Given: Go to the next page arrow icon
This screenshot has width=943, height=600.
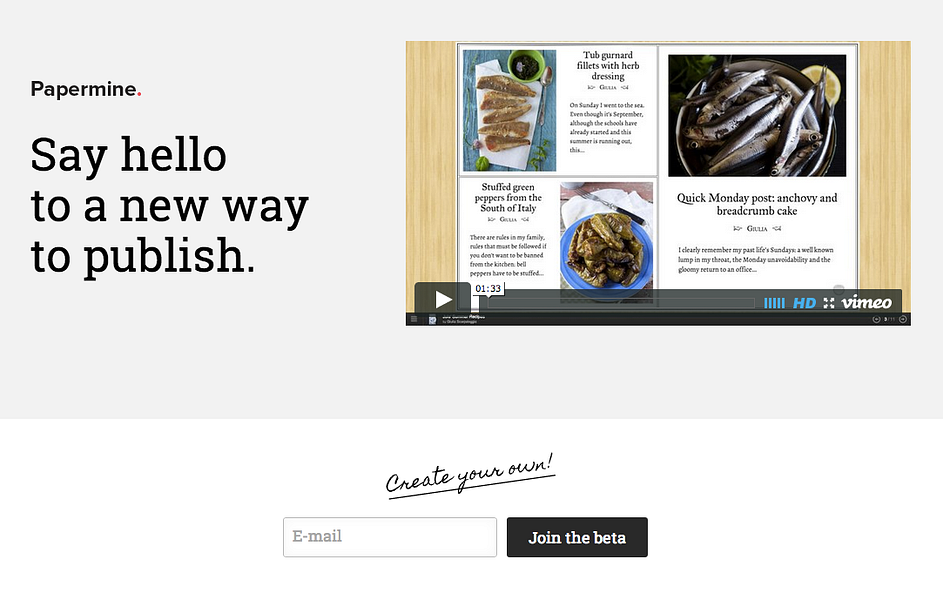Looking at the screenshot, I should click(902, 319).
